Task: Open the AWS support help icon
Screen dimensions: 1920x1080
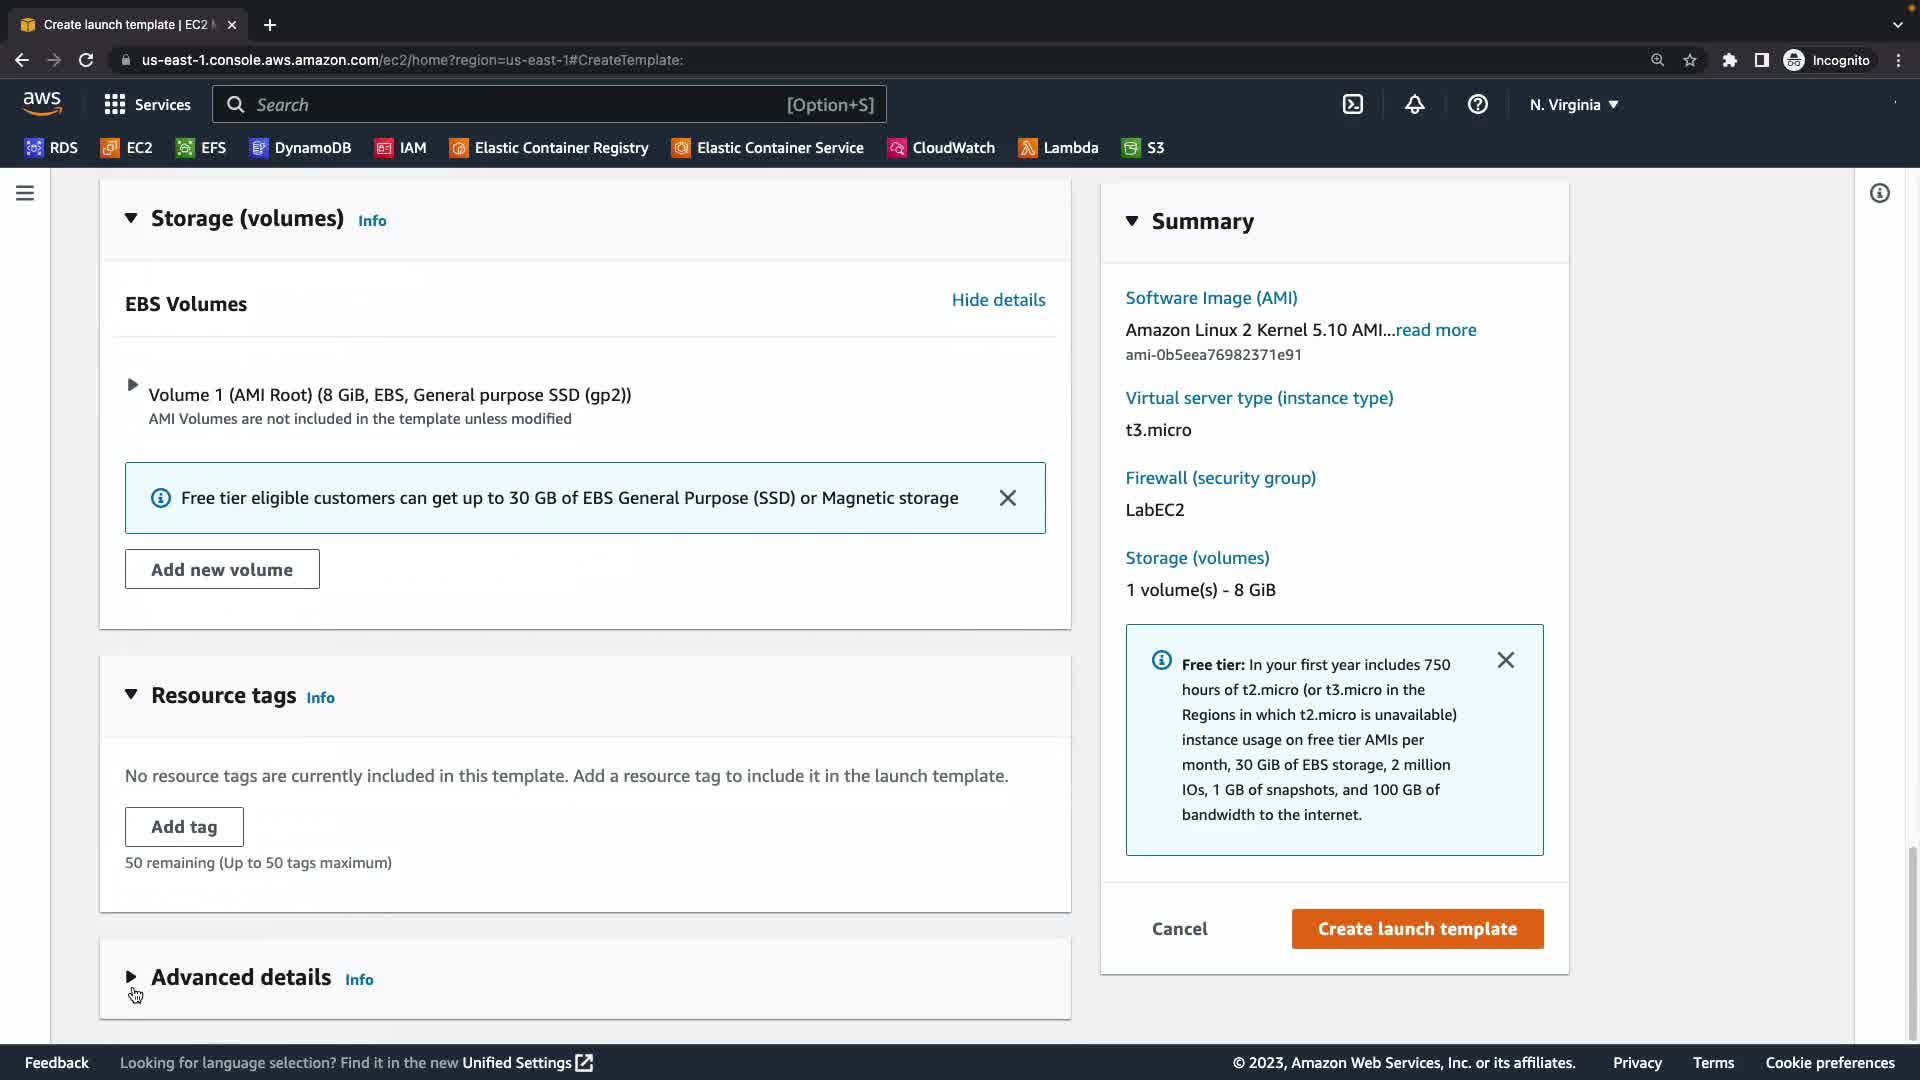Action: (x=1477, y=104)
